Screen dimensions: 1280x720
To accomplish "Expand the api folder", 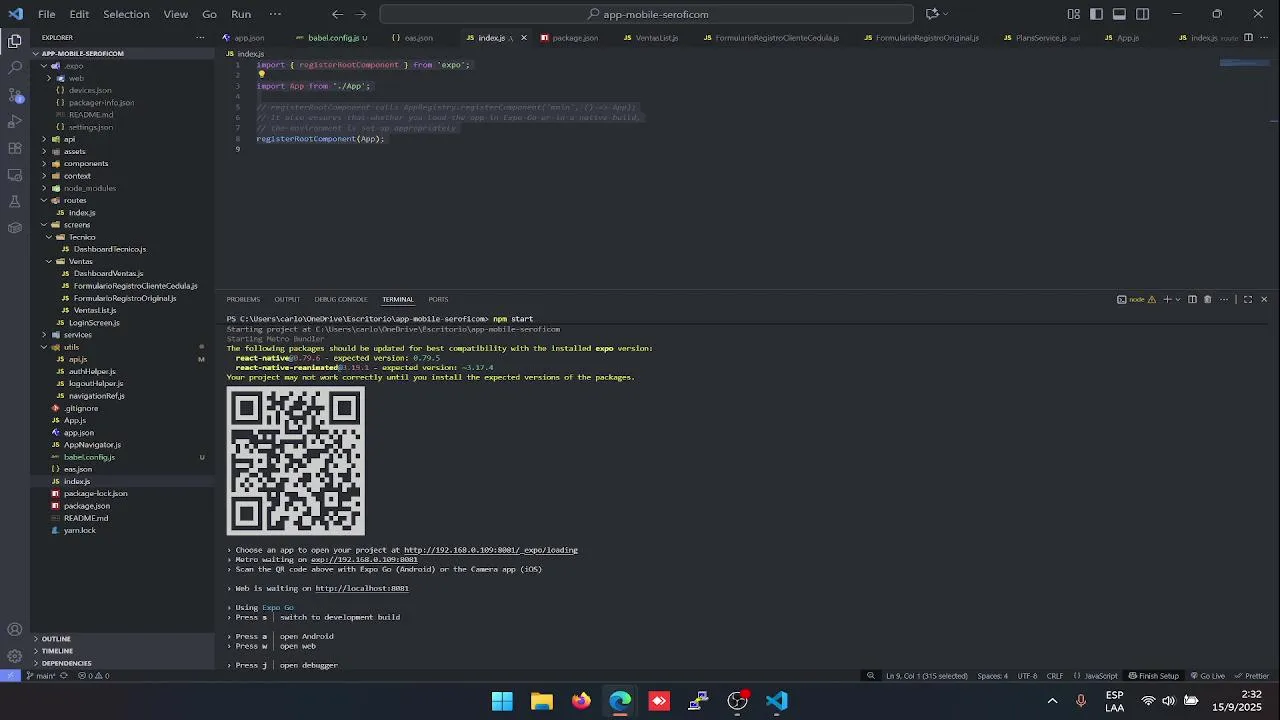I will point(69,139).
